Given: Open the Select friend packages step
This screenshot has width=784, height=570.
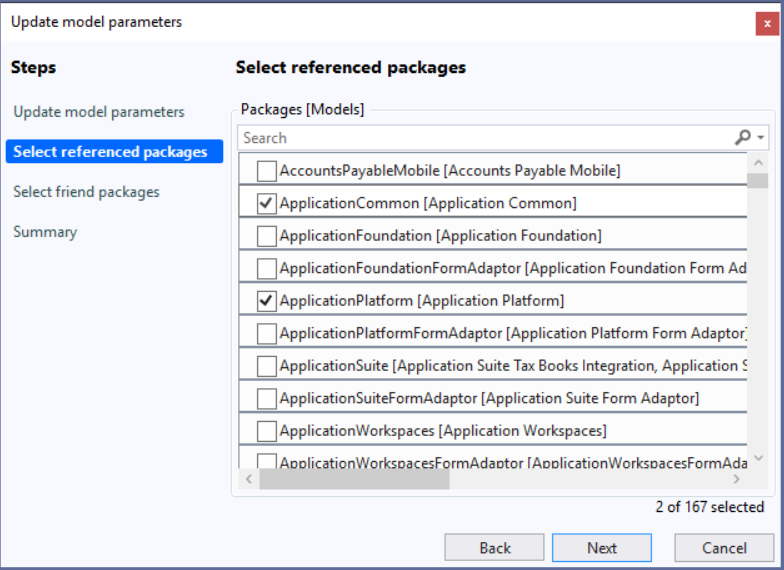Looking at the screenshot, I should 86,192.
